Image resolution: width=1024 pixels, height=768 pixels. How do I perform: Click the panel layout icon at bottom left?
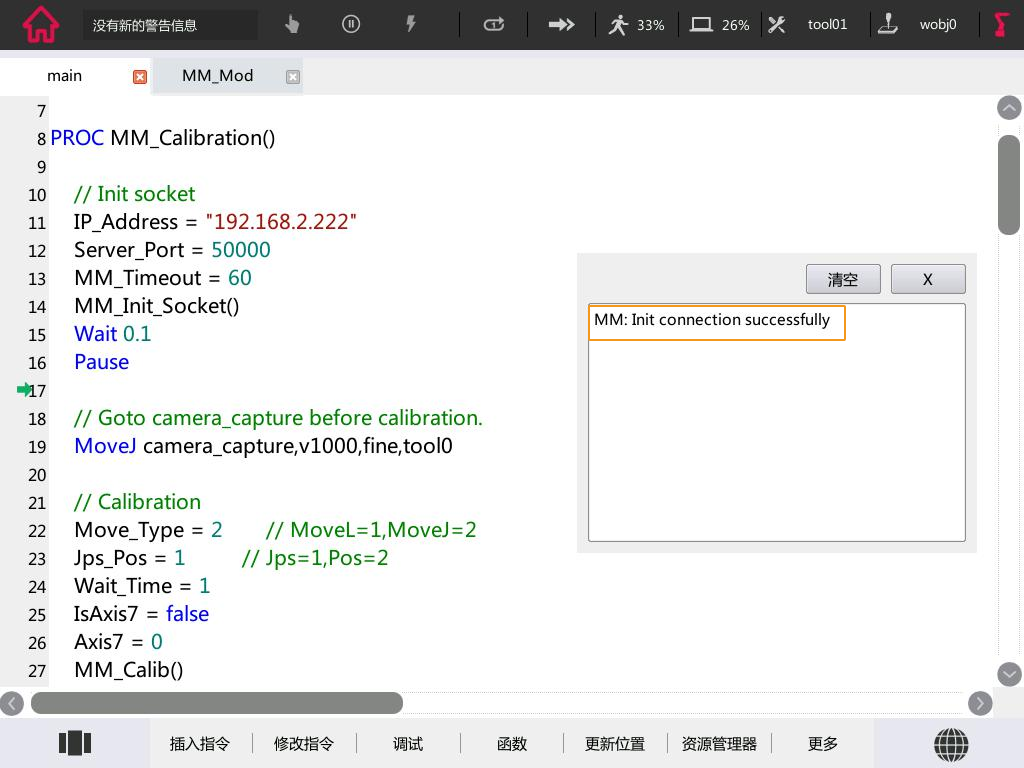(75, 743)
